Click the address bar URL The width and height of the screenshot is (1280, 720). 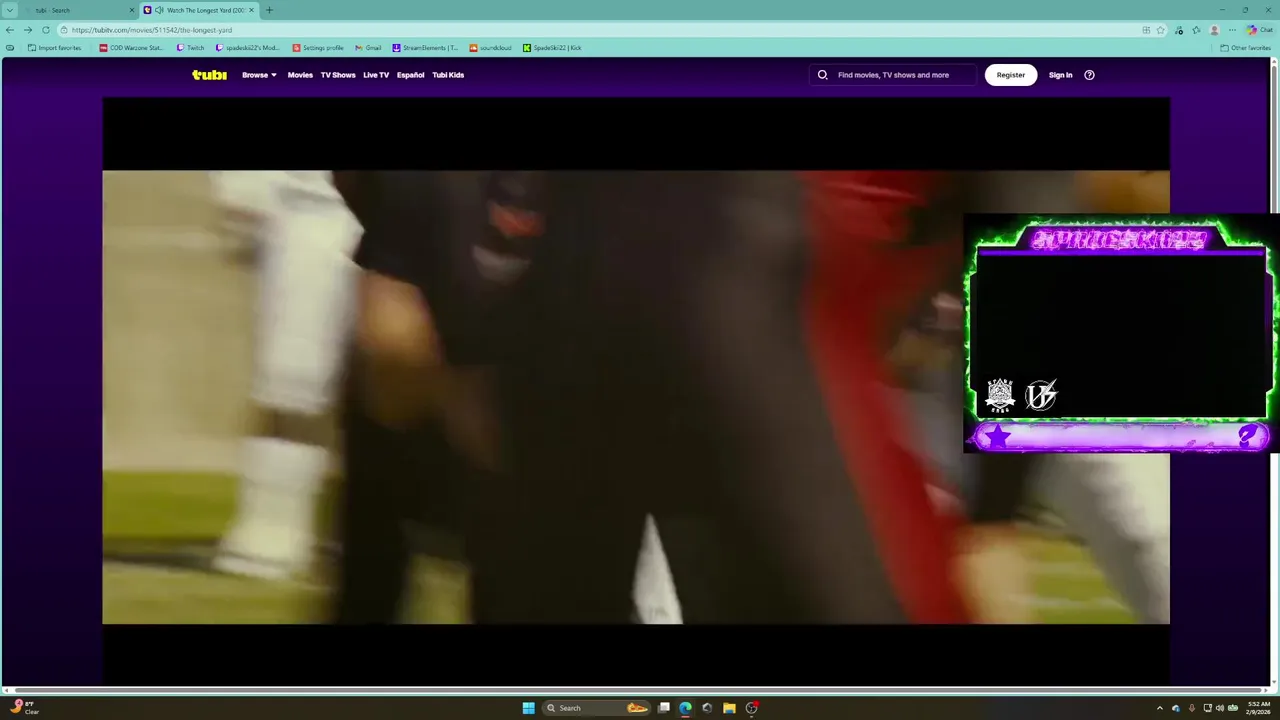(x=152, y=30)
